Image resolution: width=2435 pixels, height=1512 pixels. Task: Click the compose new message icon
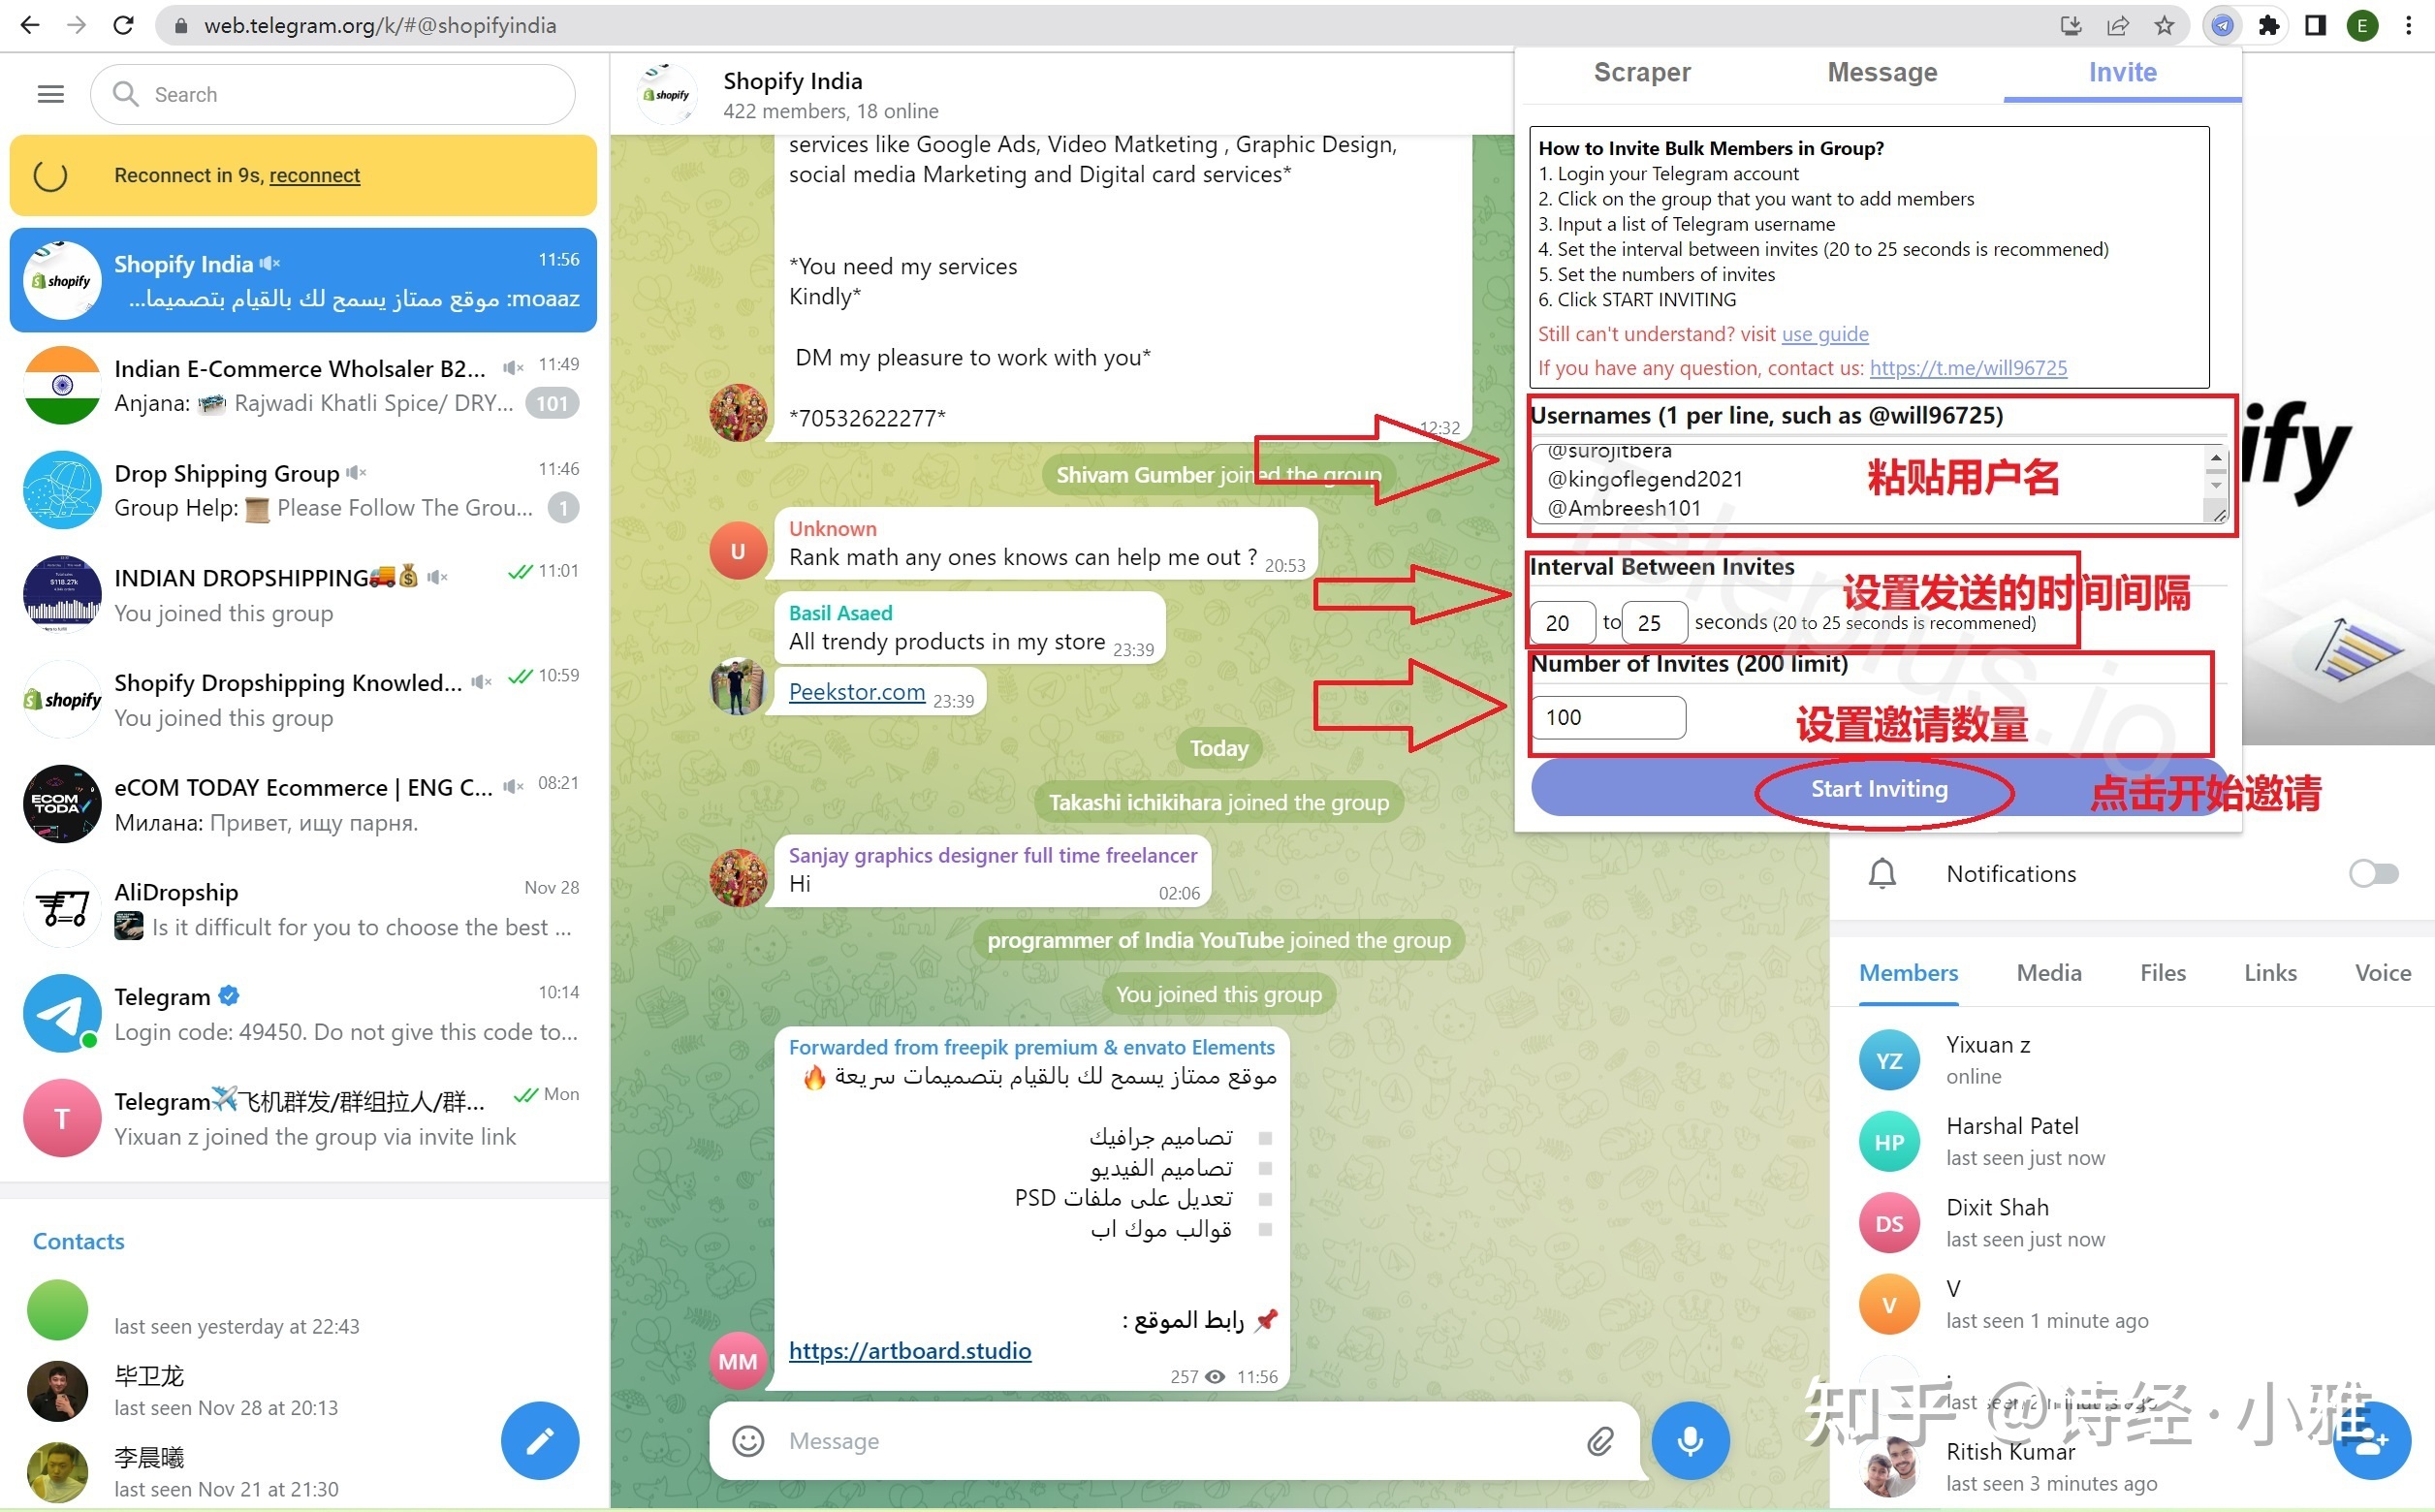point(540,1440)
